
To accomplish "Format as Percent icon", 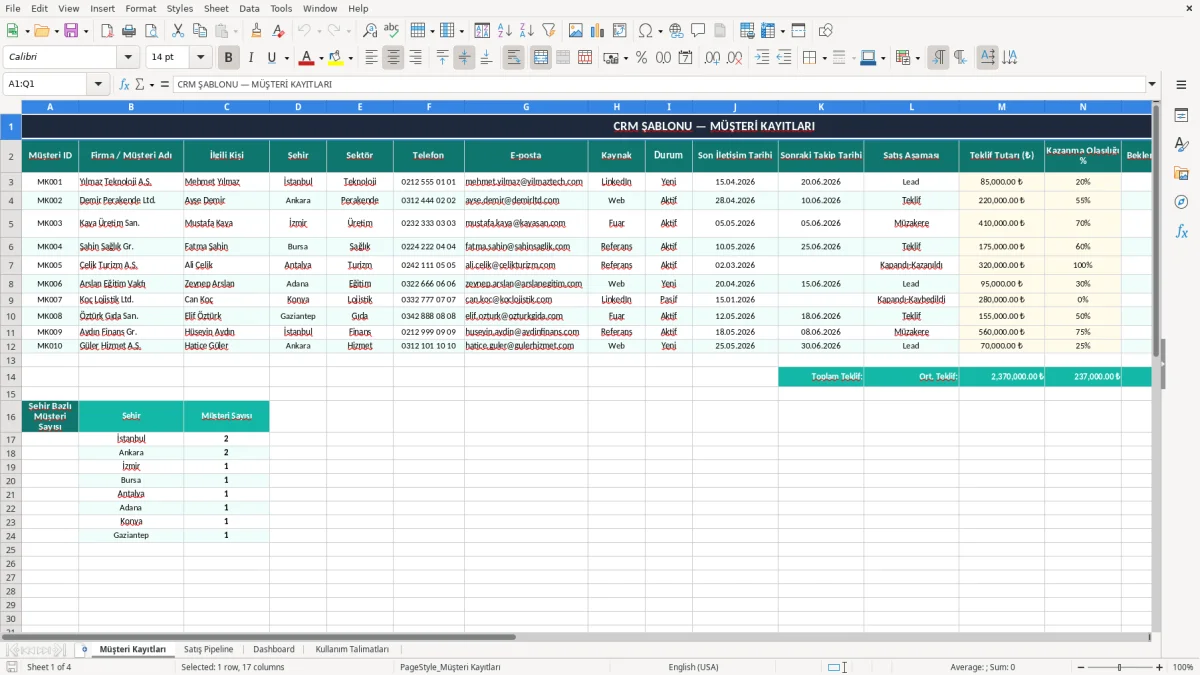I will [x=642, y=58].
